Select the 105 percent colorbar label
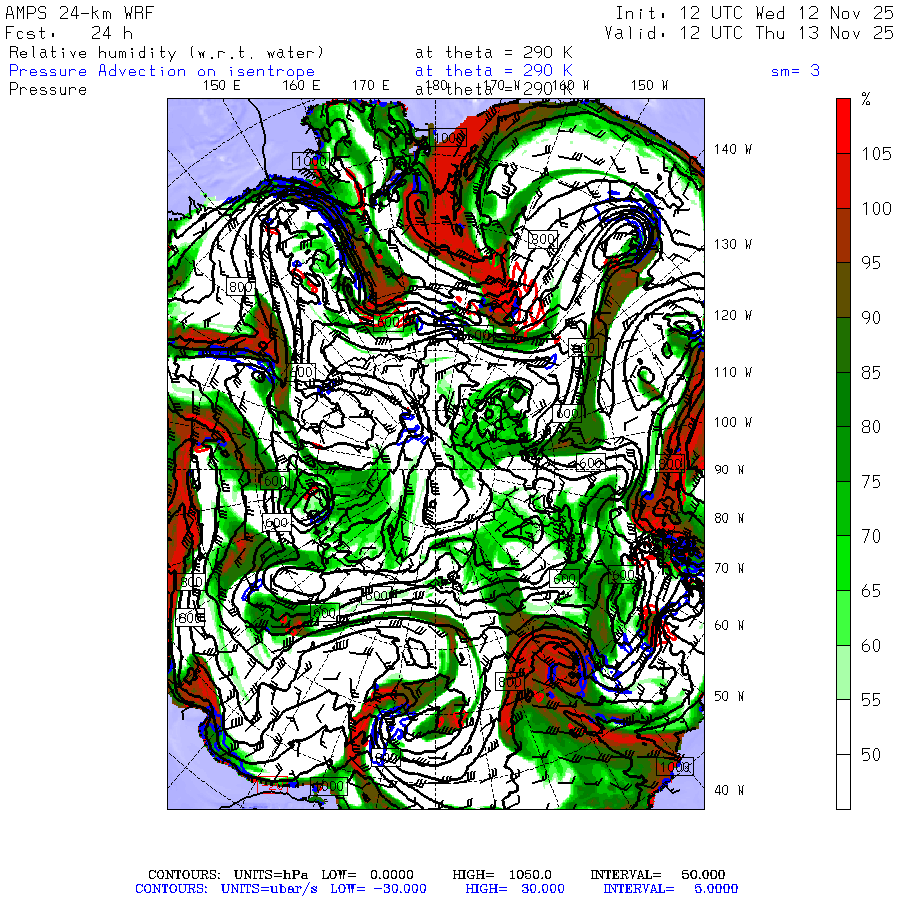 876,154
